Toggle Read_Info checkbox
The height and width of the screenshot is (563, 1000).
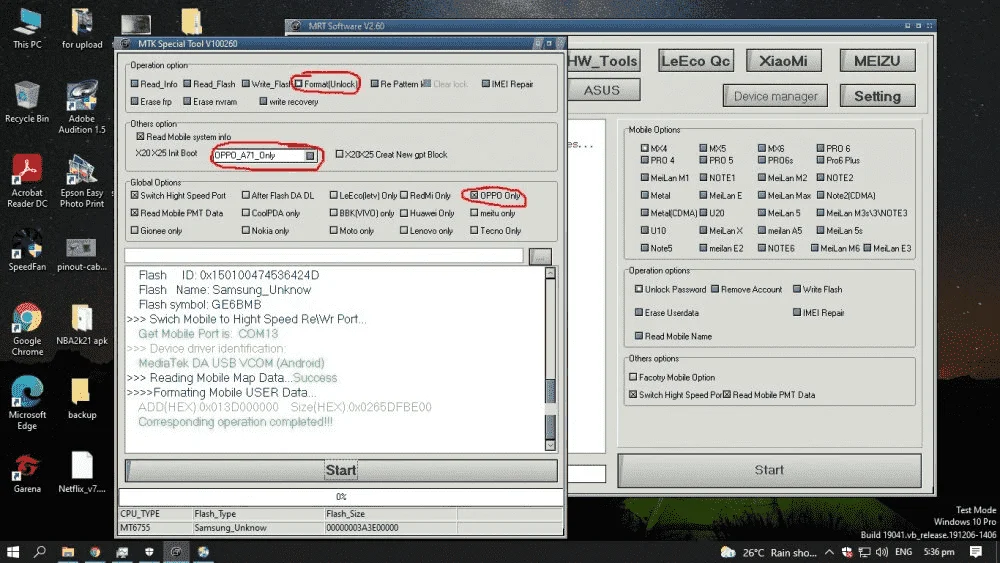135,84
